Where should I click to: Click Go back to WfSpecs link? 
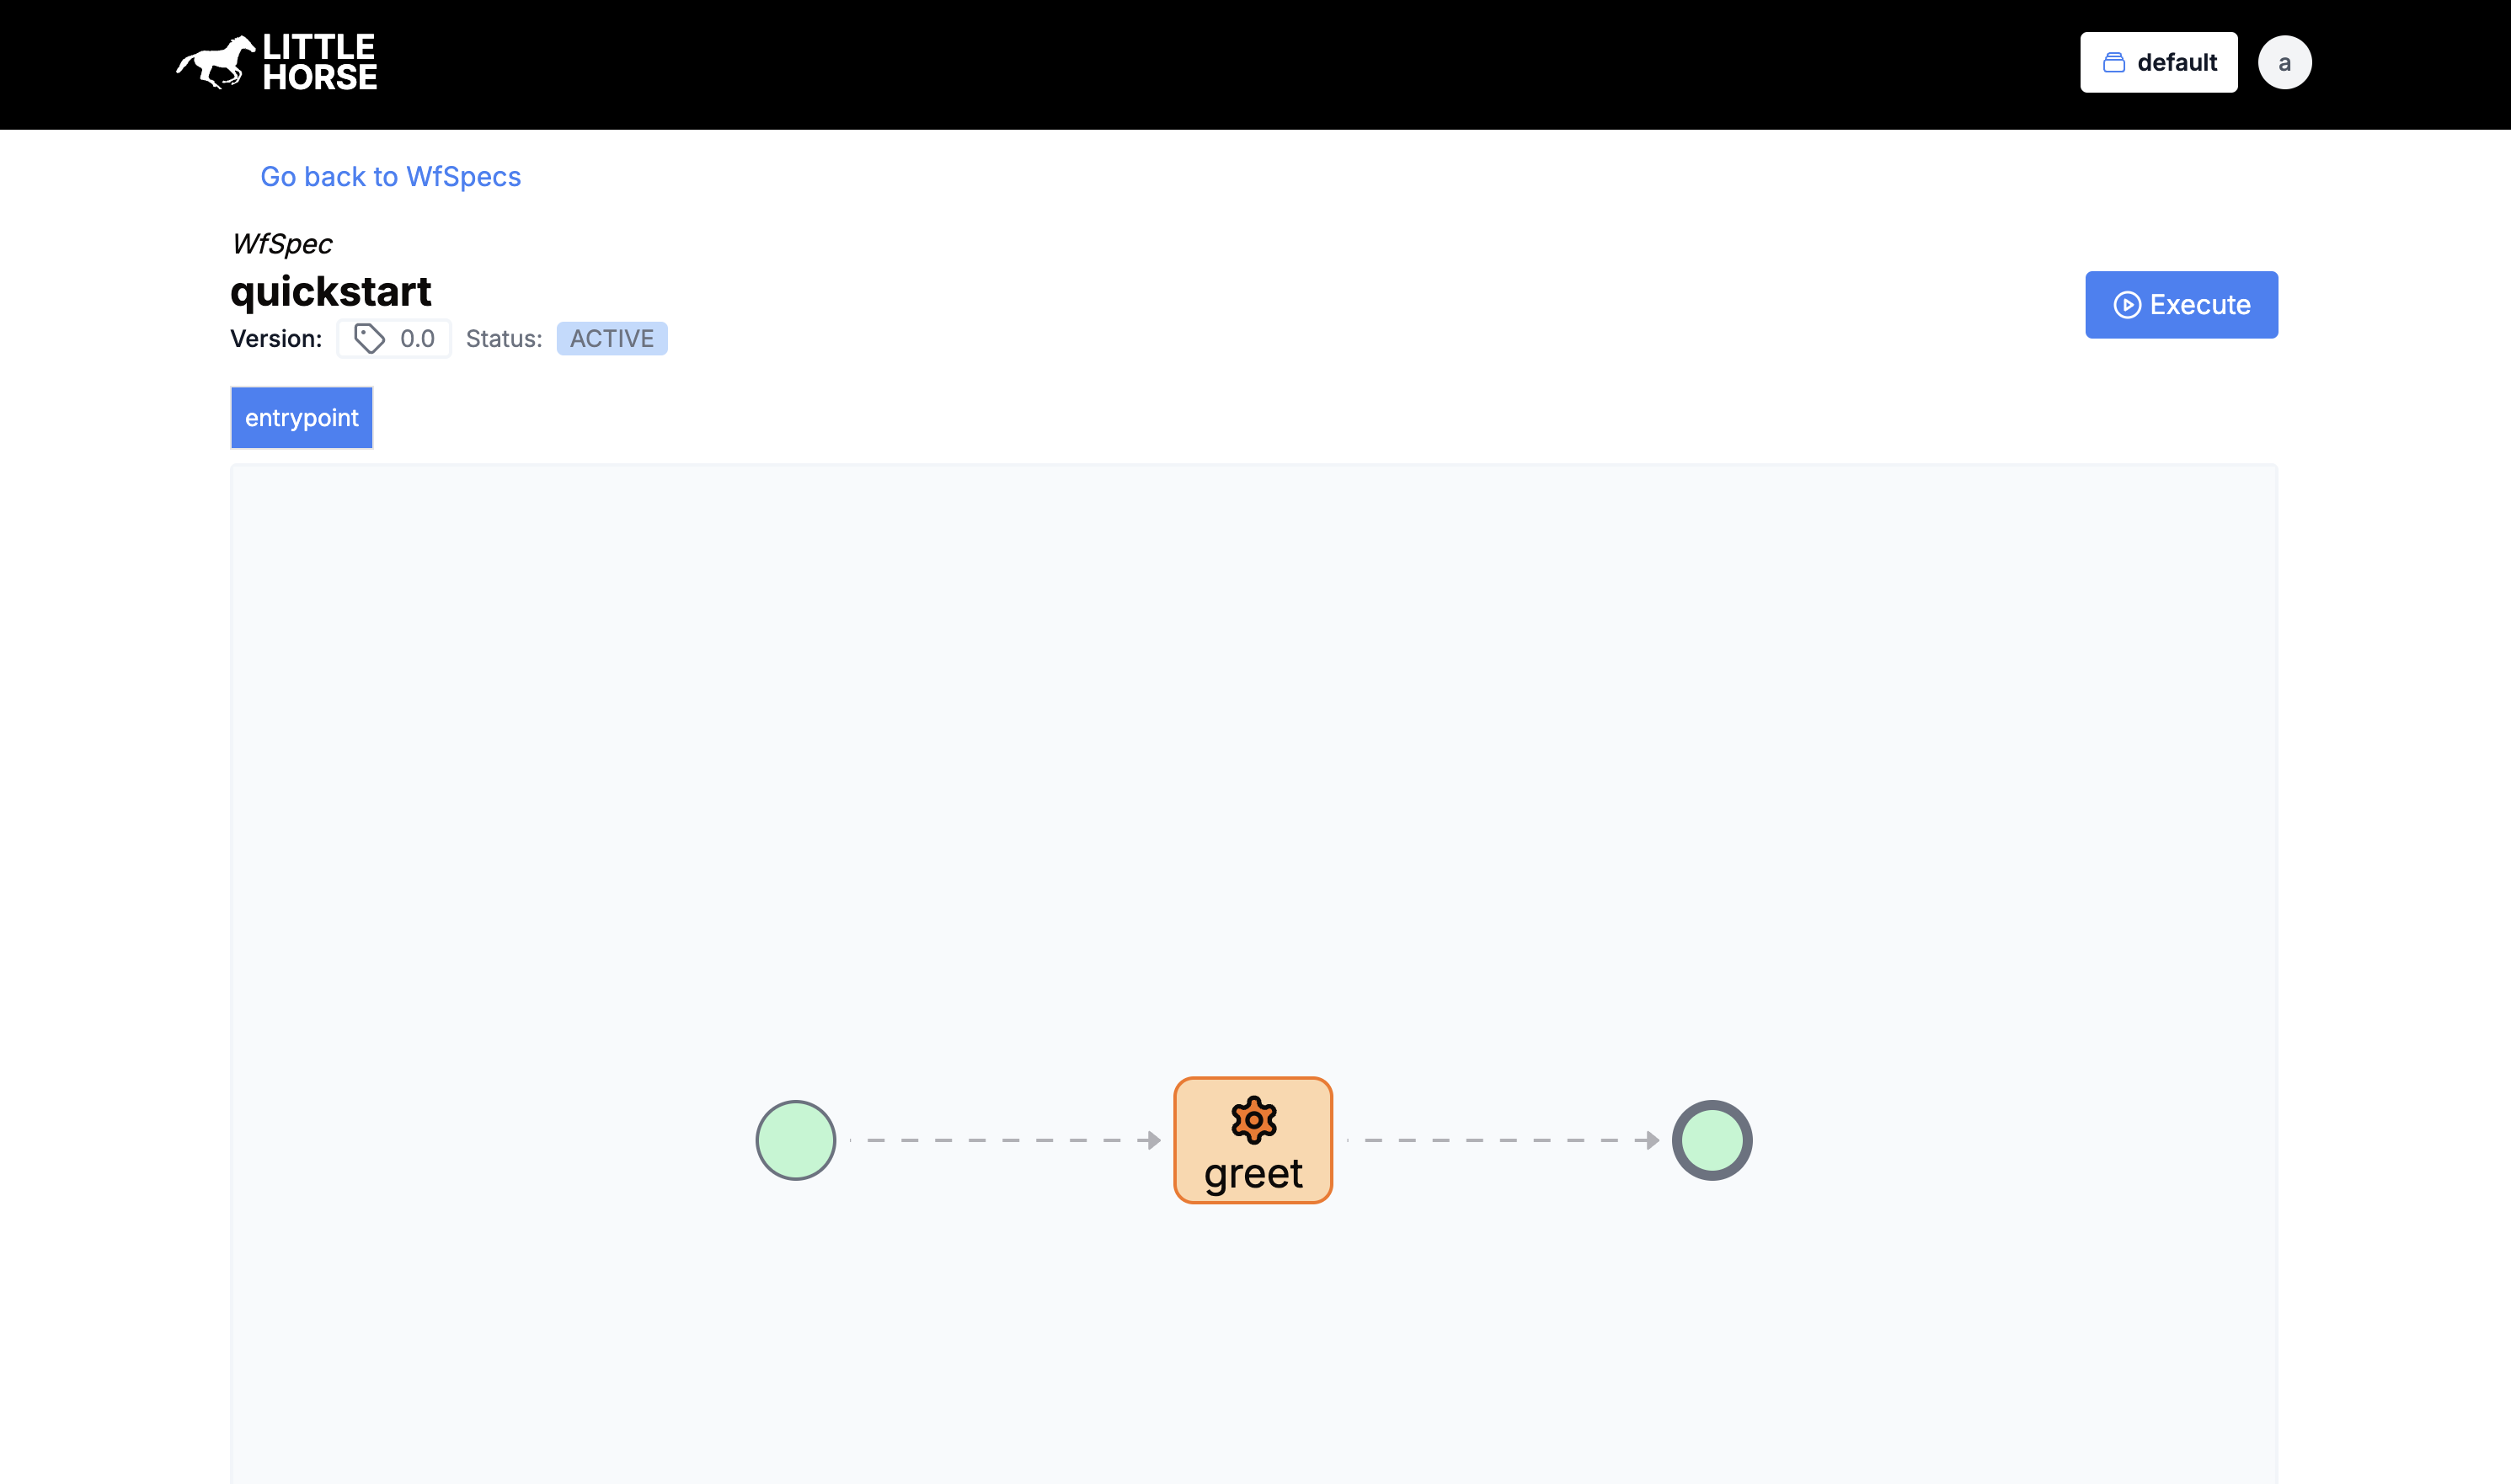click(391, 177)
